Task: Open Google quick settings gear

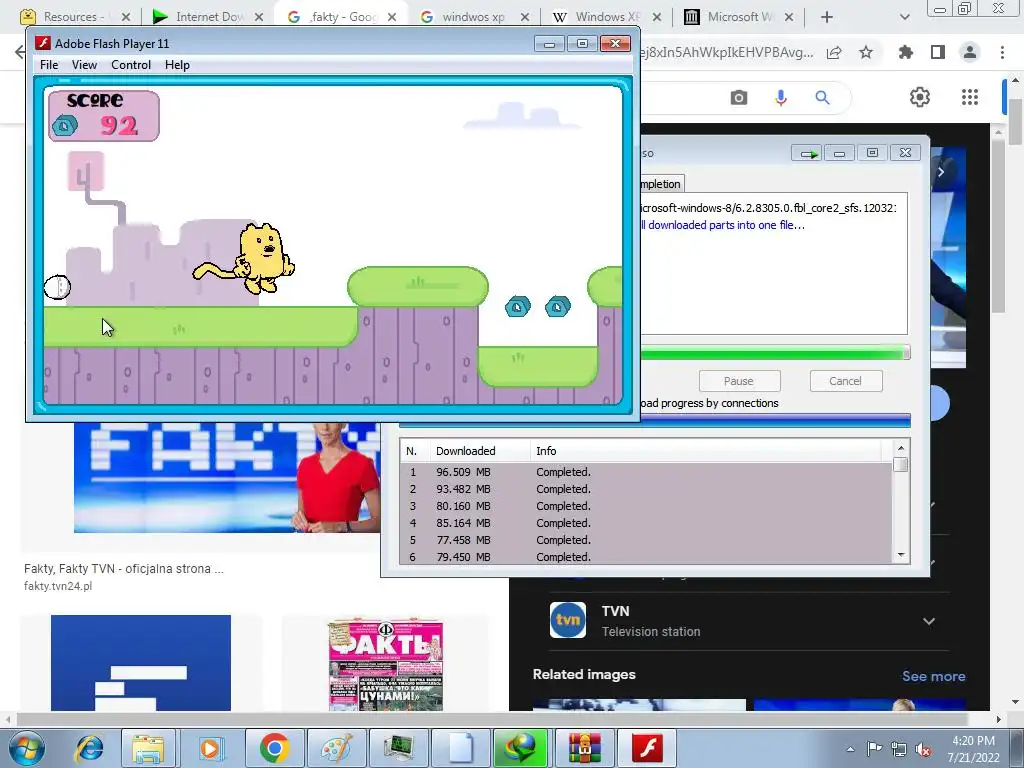Action: 920,97
